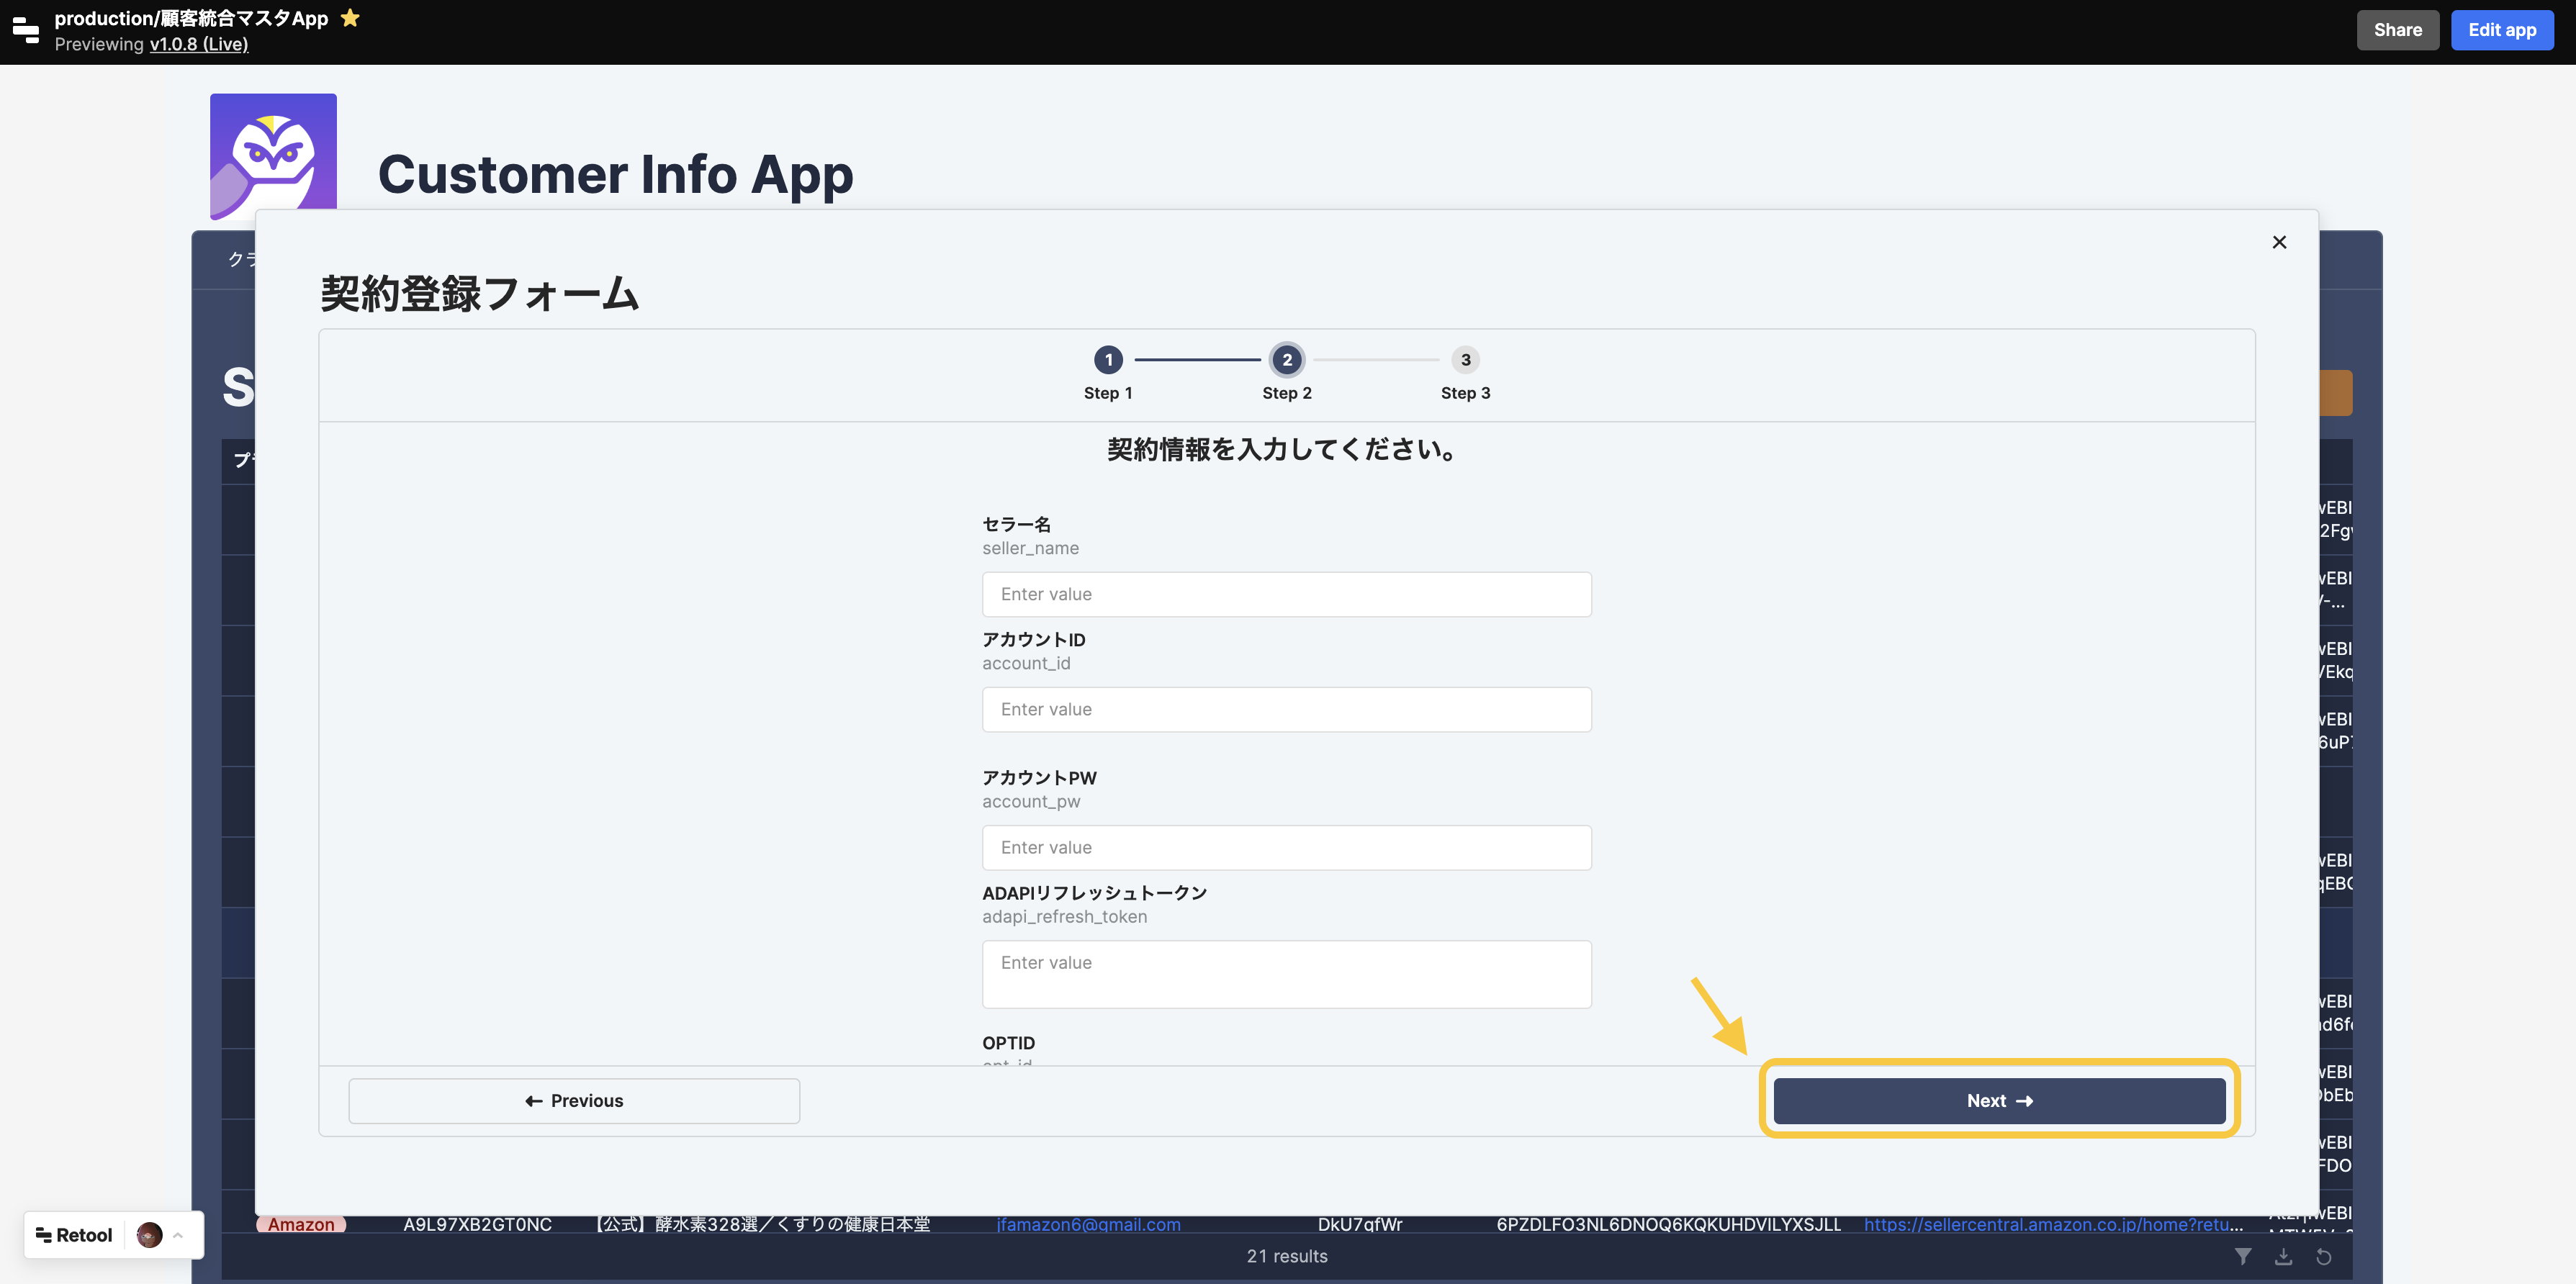This screenshot has height=1284, width=2576.
Task: Toggle the favorite star next to the app name
Action: [349, 17]
